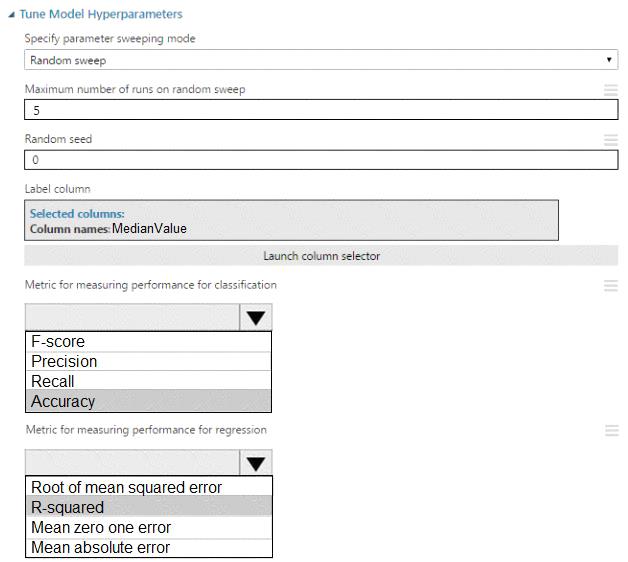Select Mean zero one error option

[x=148, y=527]
